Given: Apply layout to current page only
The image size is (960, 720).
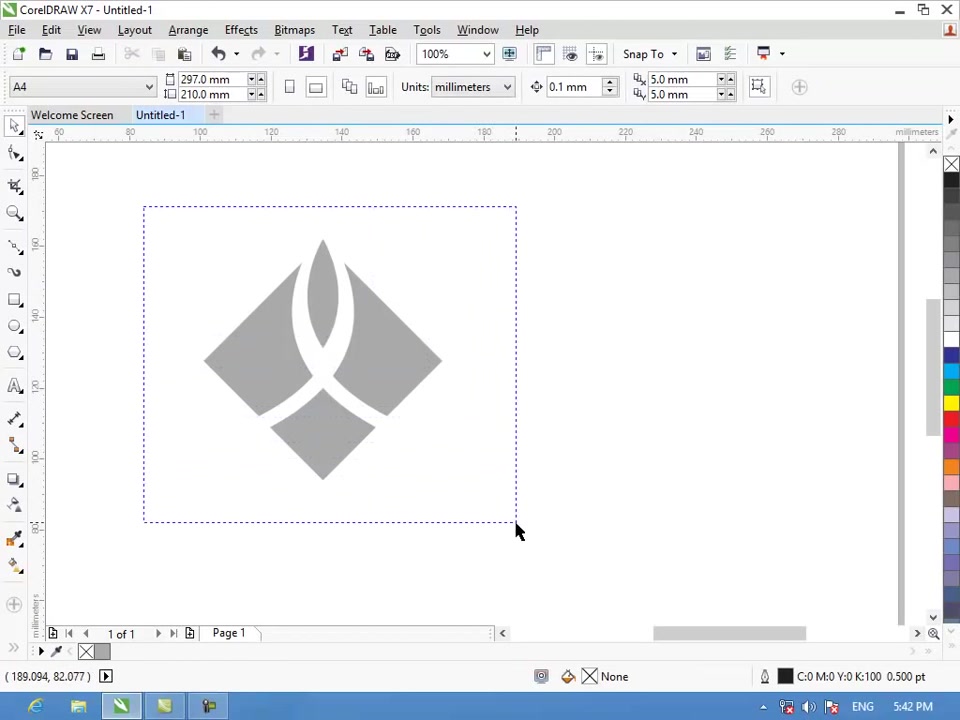Looking at the screenshot, I should click(376, 87).
